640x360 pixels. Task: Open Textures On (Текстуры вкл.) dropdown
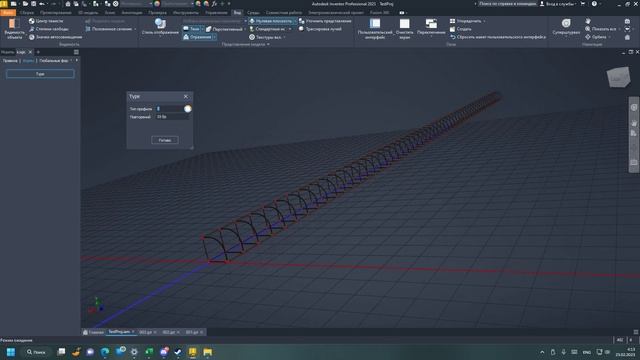click(x=267, y=37)
